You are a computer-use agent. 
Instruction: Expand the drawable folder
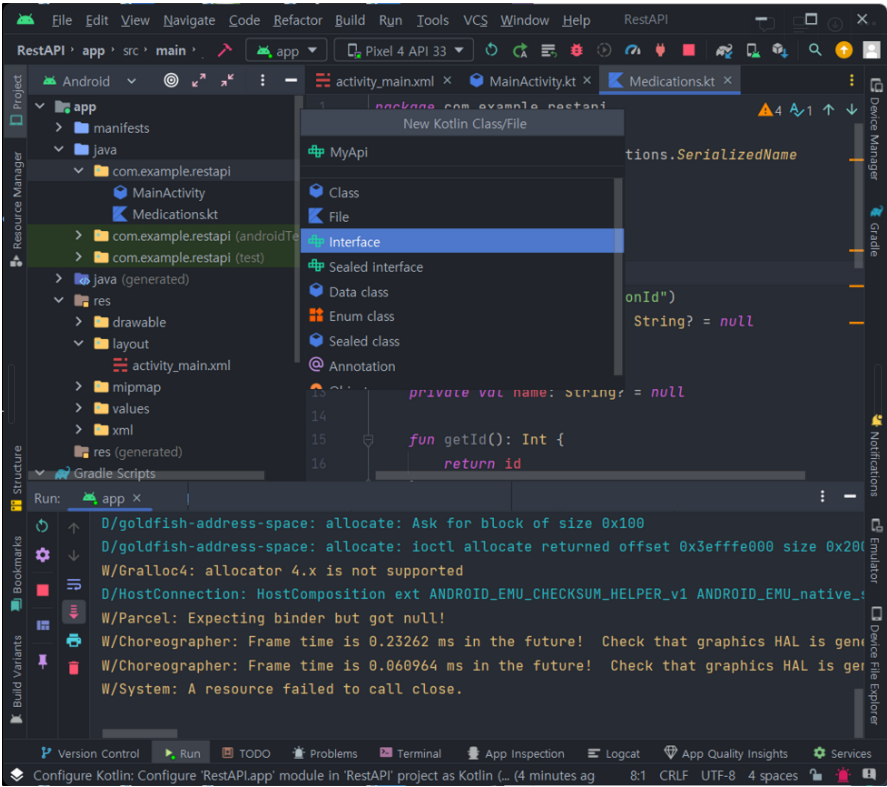point(78,322)
